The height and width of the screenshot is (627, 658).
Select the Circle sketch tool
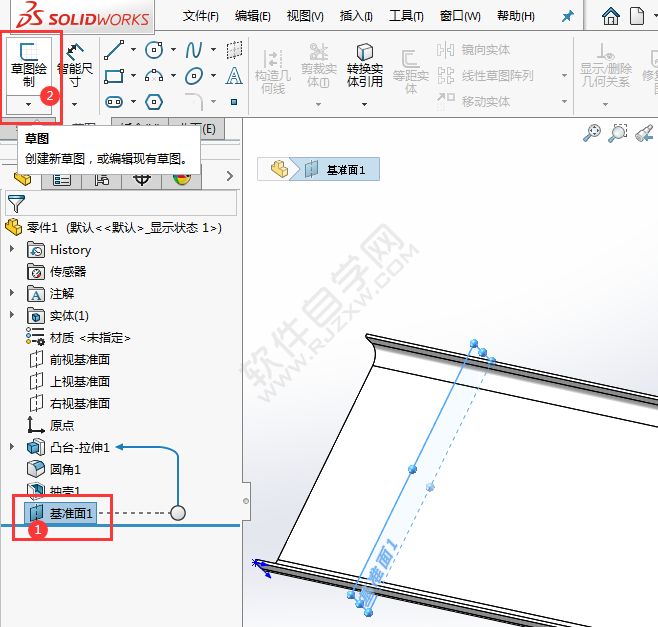tap(154, 50)
